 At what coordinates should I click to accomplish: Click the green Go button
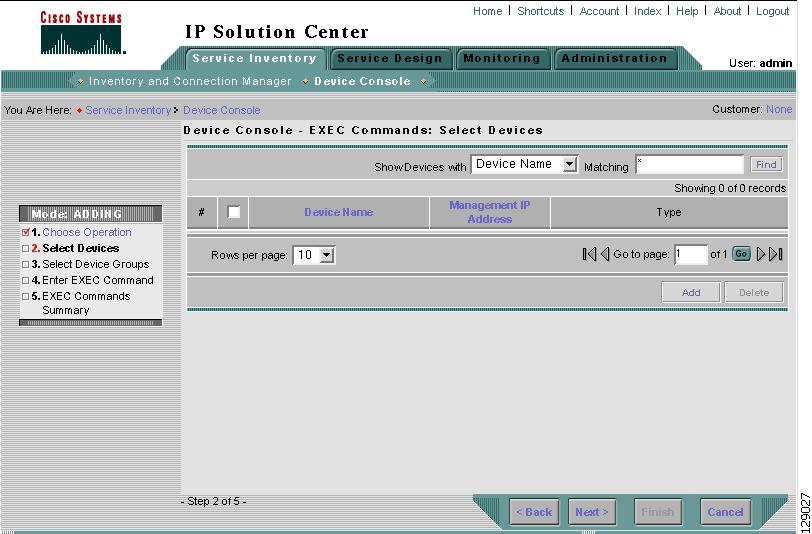pos(741,254)
